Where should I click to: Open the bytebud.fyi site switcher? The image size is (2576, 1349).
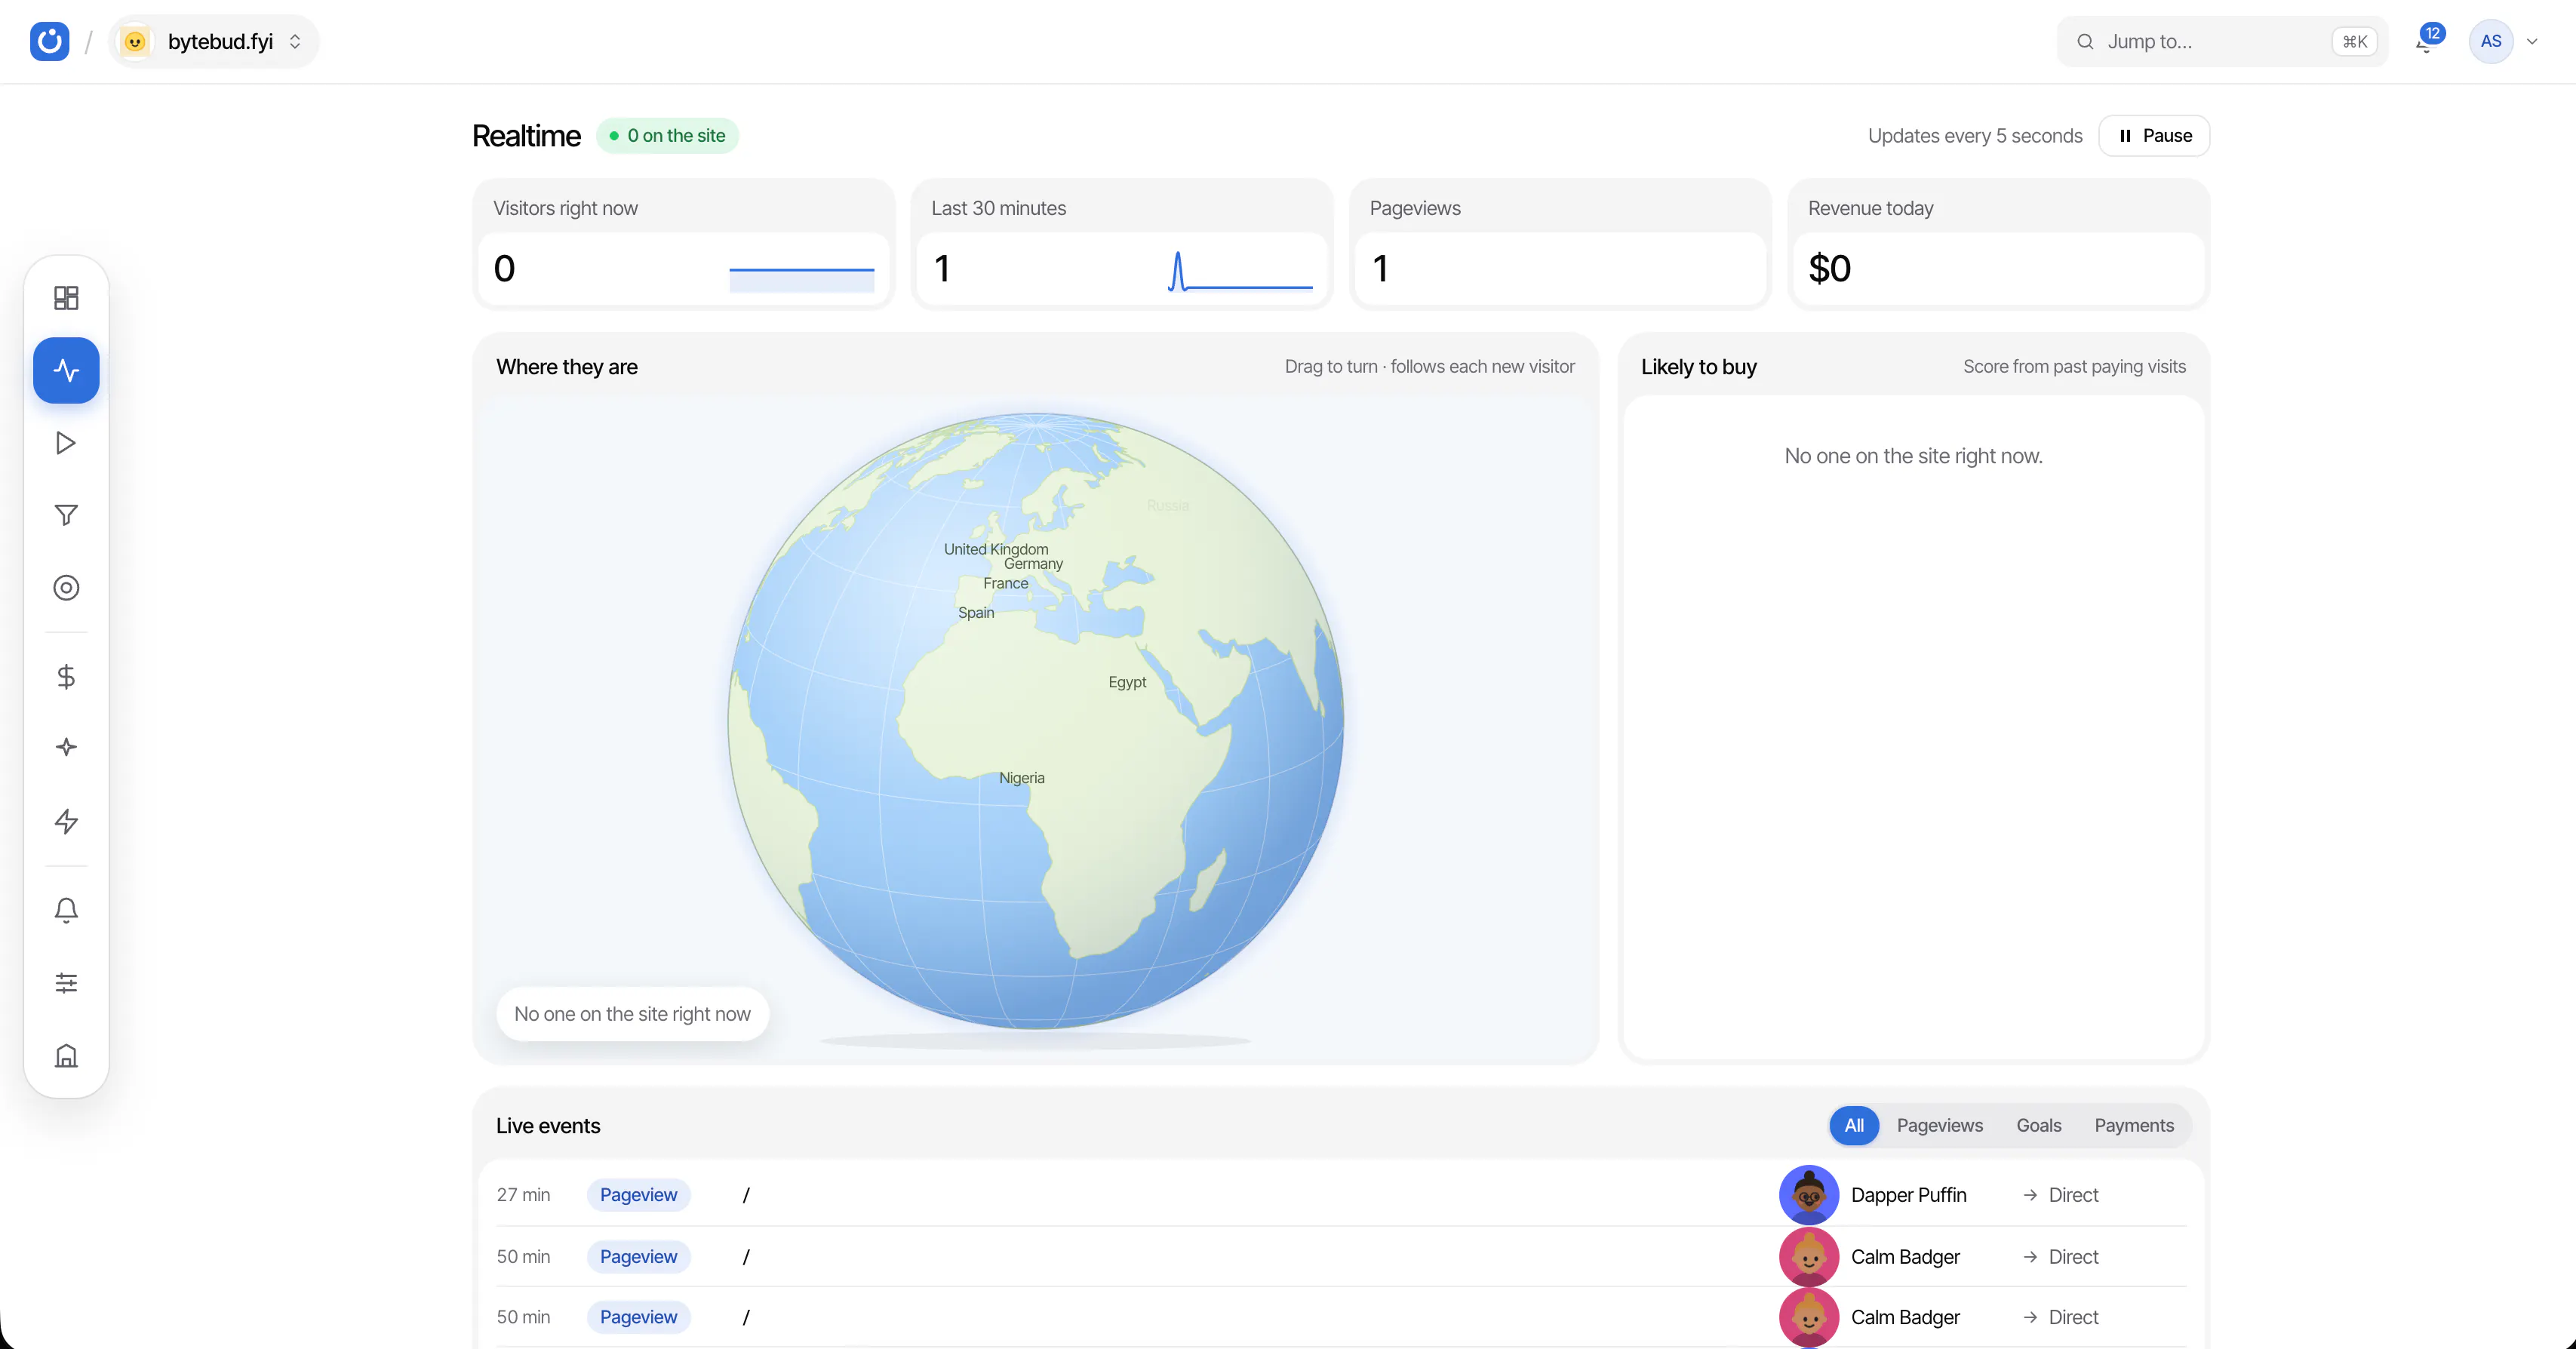click(x=214, y=41)
